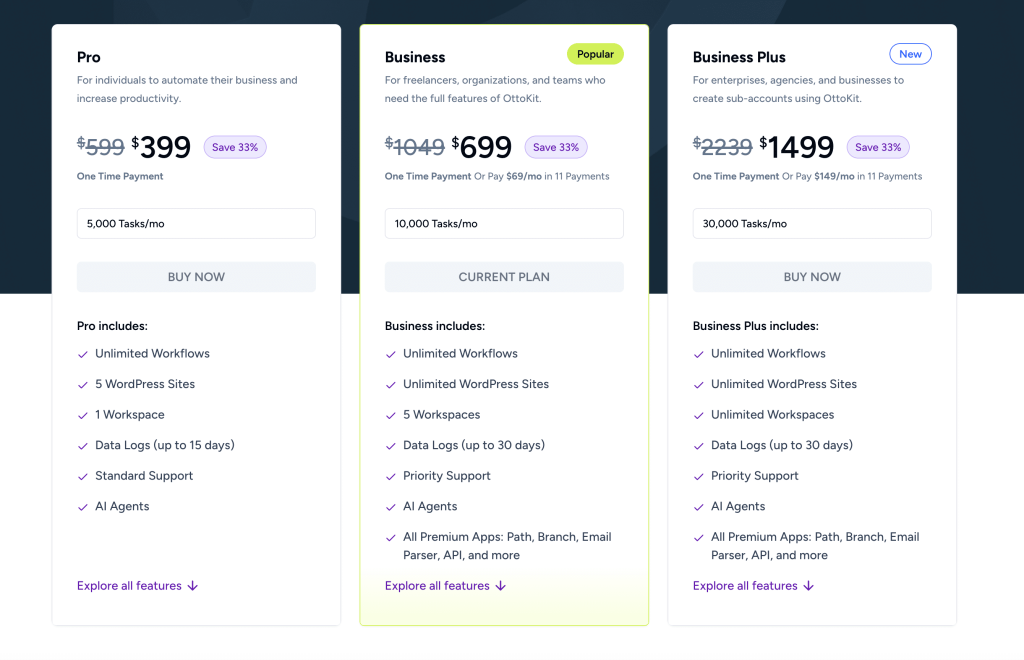1024x660 pixels.
Task: Click Save 33% badge beside $699 price
Action: [x=556, y=147]
